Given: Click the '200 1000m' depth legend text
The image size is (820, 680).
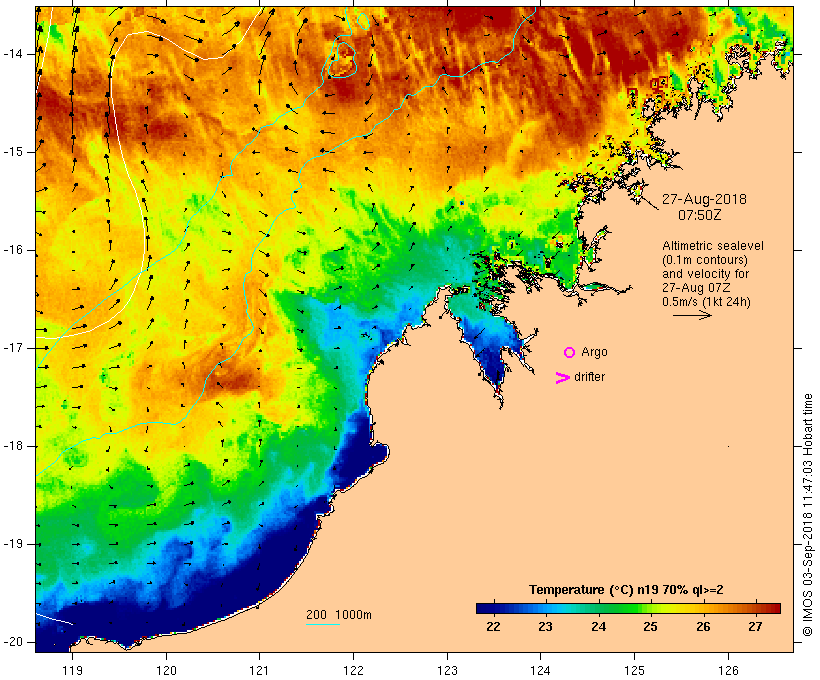Looking at the screenshot, I should coord(339,615).
